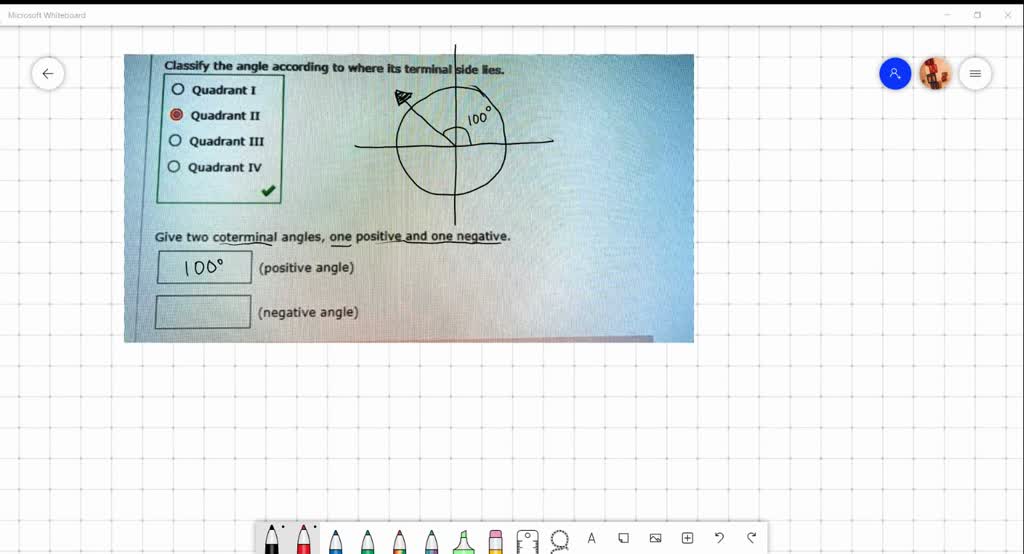Redo the last action

752,538
